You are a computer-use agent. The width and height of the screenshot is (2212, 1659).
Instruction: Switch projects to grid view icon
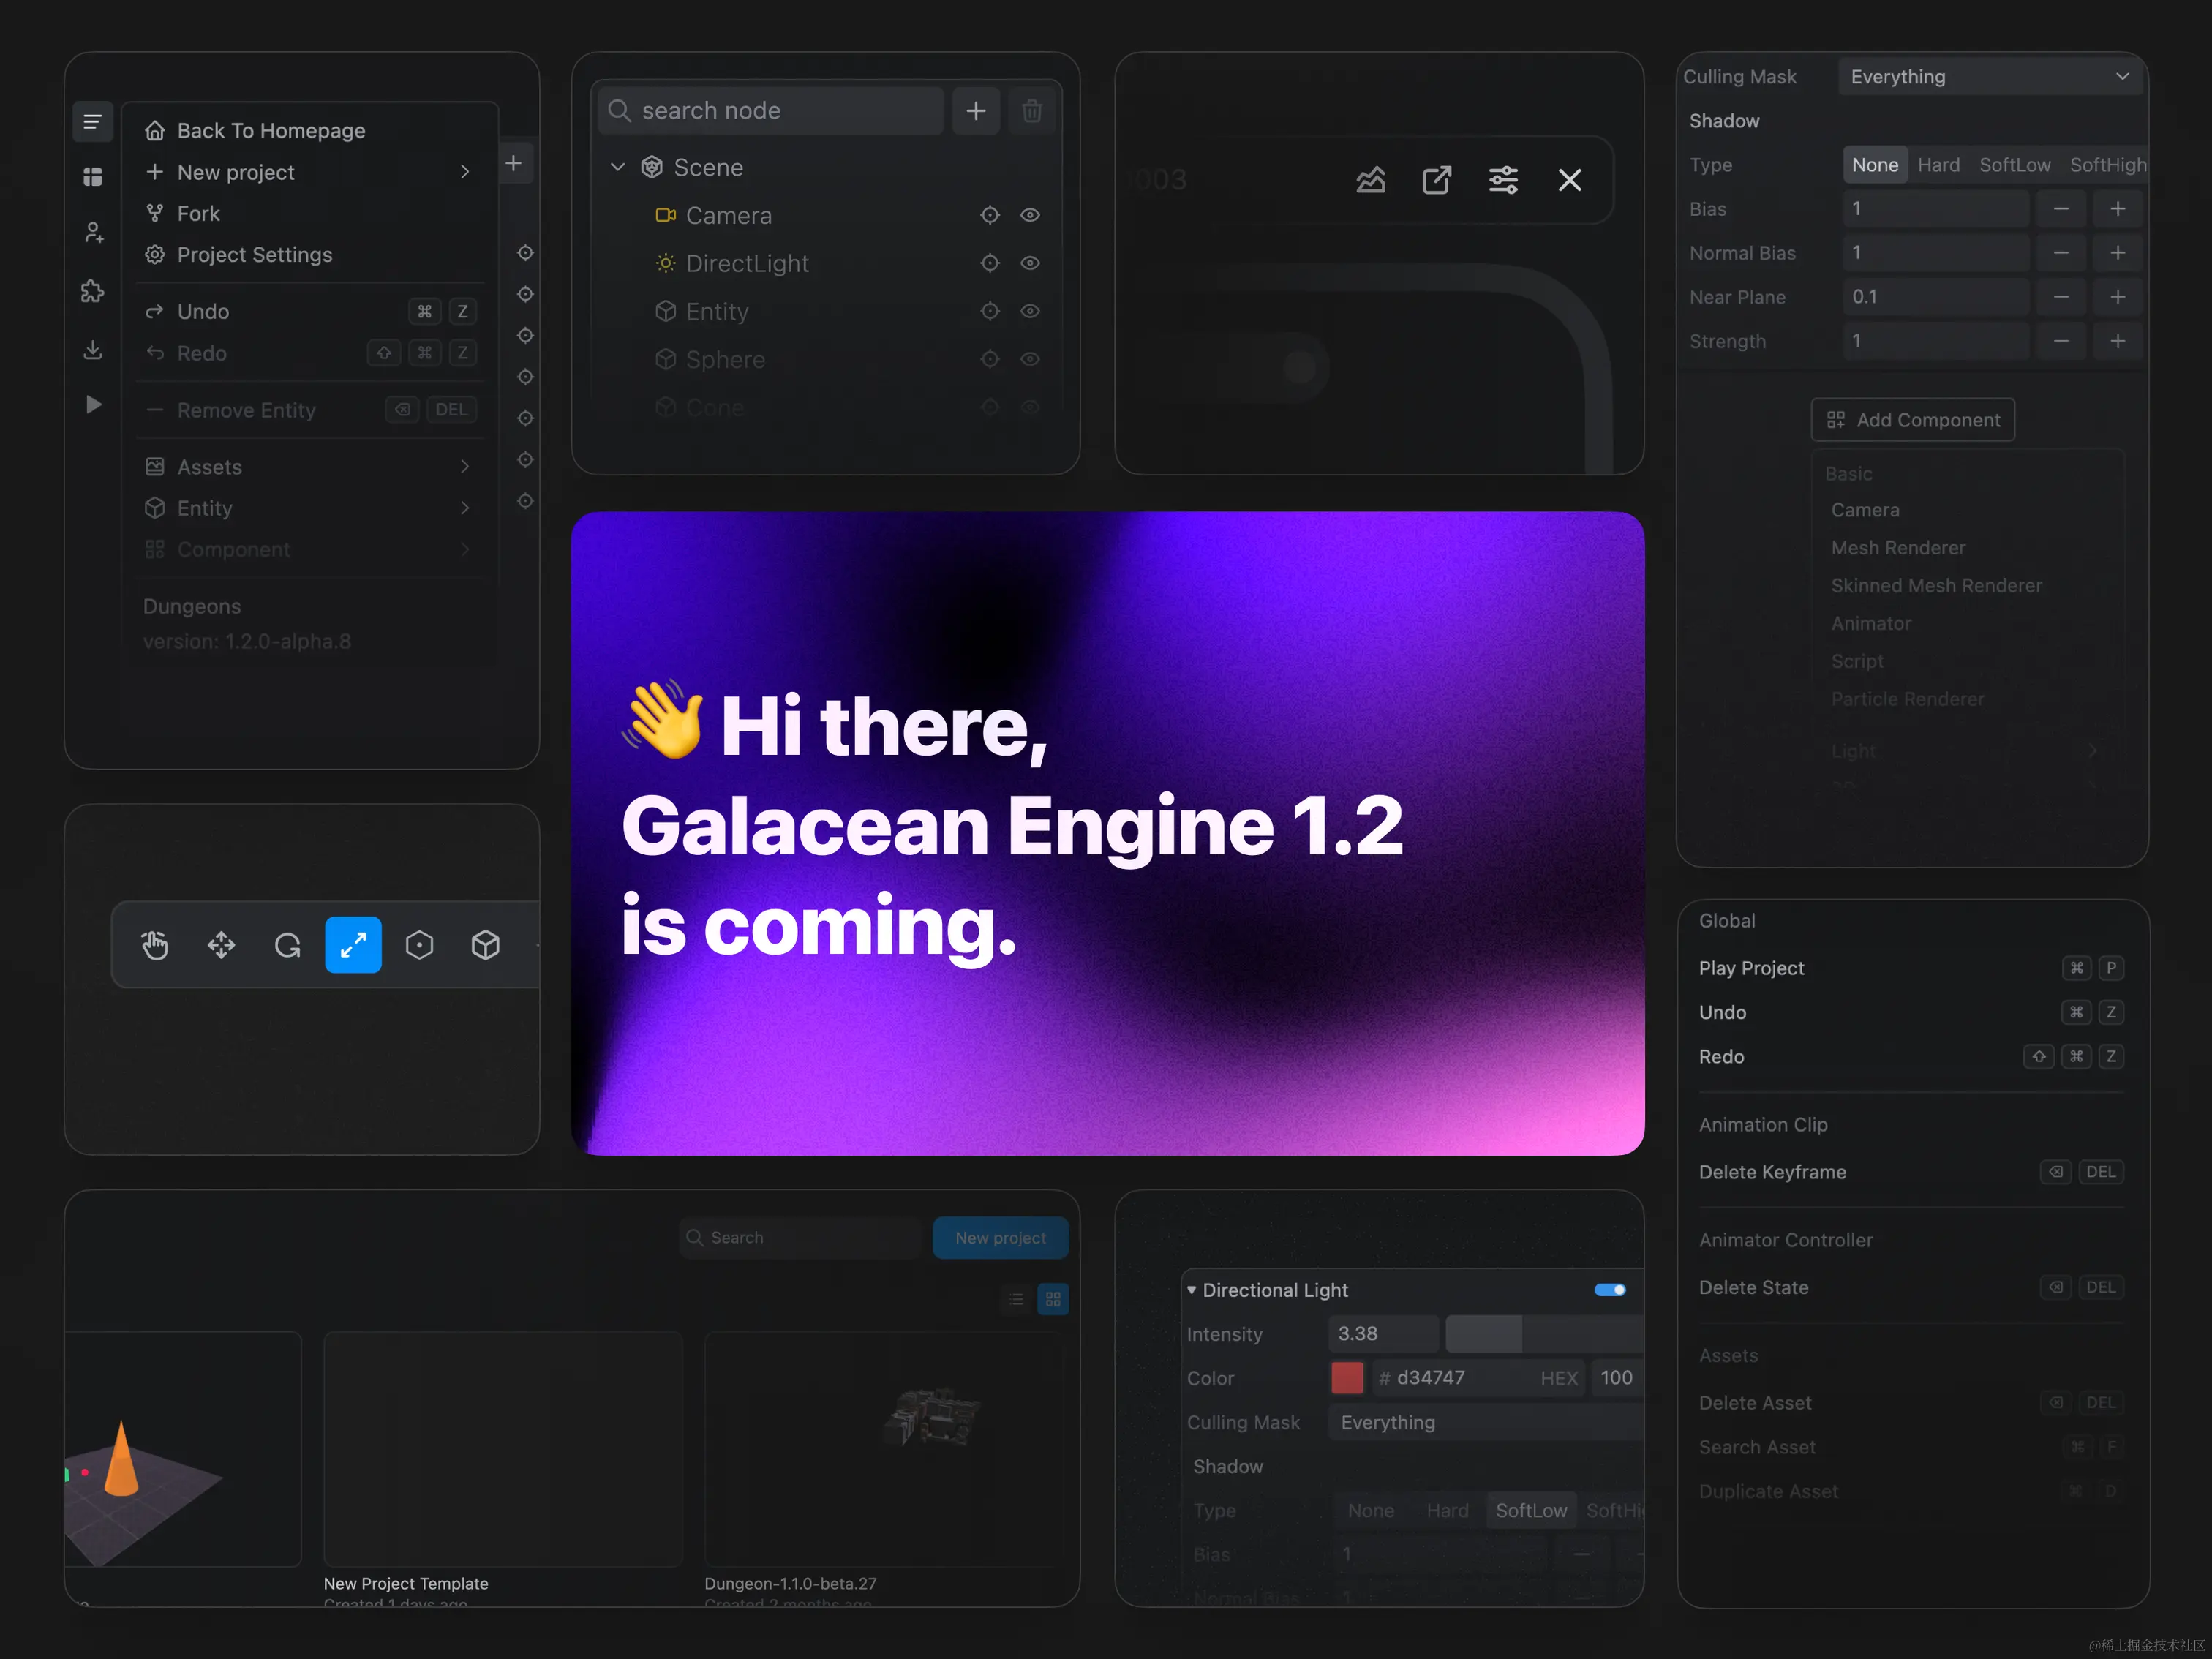(x=1053, y=1299)
